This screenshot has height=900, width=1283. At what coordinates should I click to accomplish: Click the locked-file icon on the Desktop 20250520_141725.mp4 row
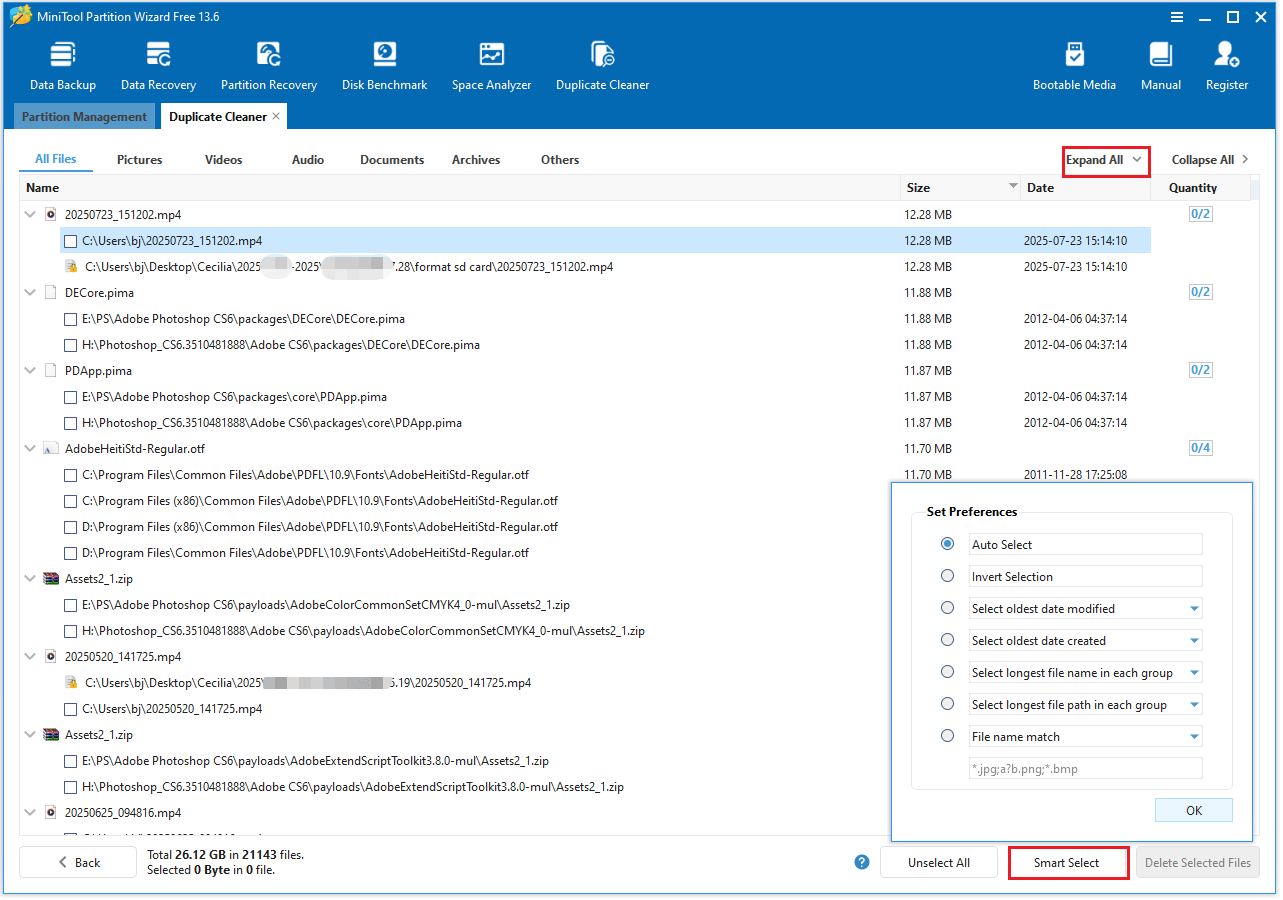click(71, 683)
